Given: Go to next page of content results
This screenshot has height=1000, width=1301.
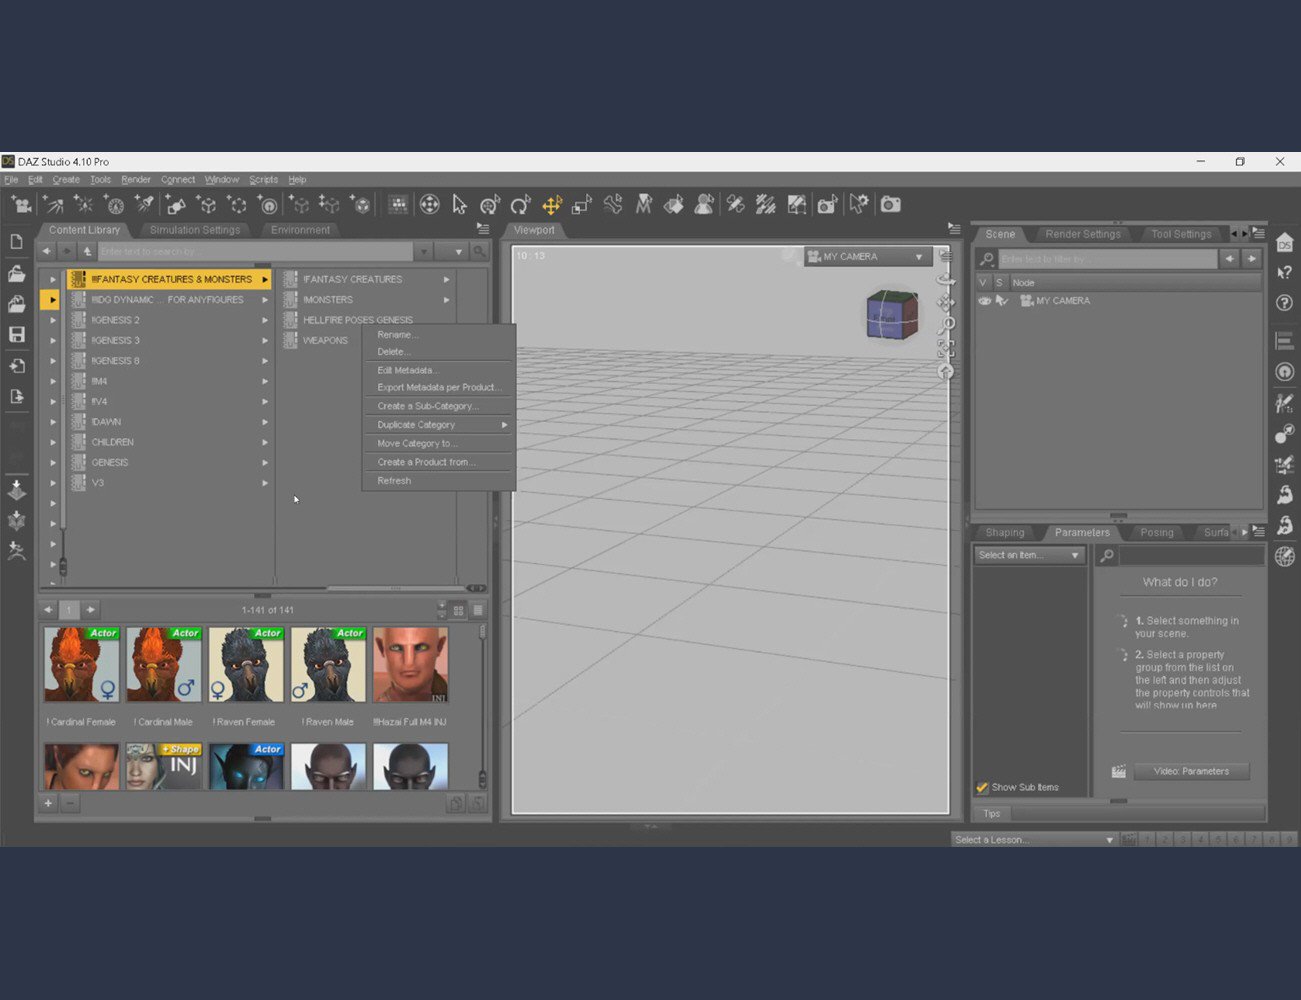Looking at the screenshot, I should coord(91,610).
